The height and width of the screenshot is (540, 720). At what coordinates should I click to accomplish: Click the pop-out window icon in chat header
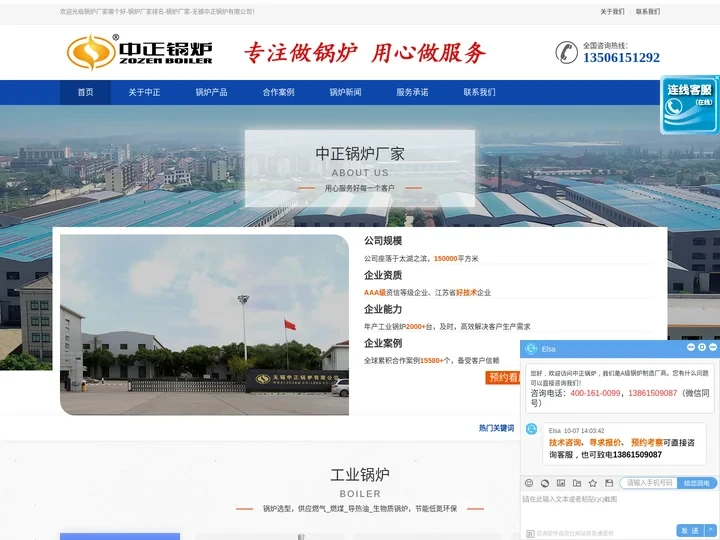(x=702, y=347)
